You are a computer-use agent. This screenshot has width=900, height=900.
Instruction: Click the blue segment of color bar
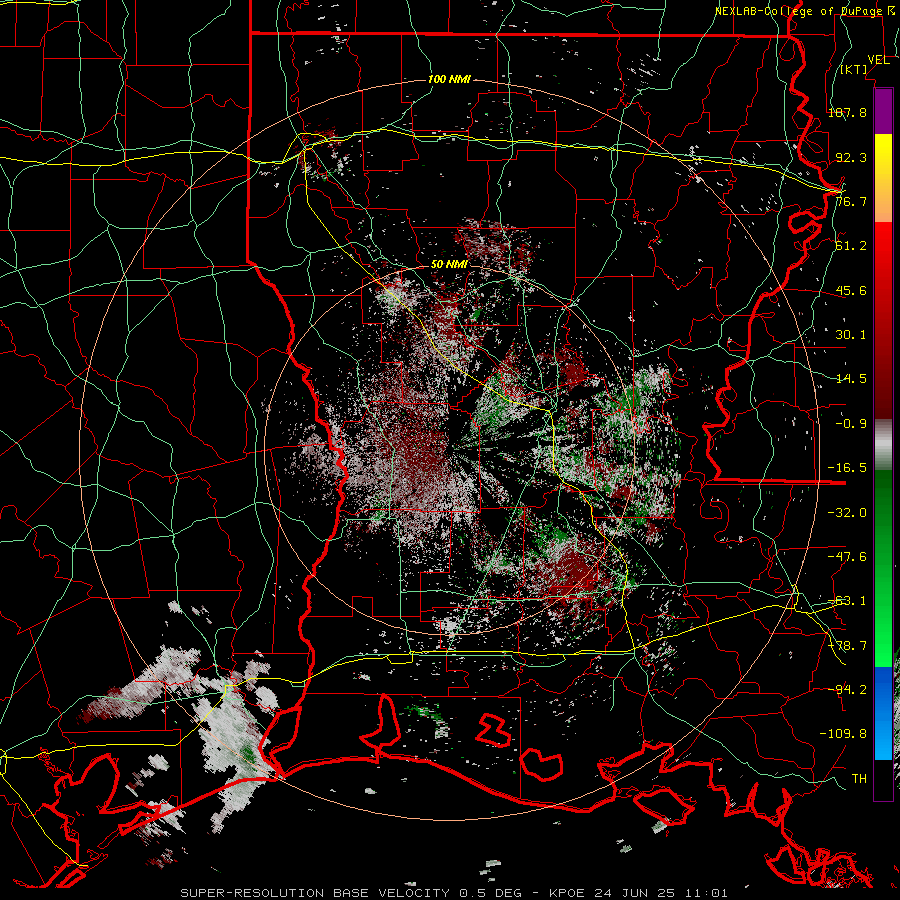pos(883,713)
